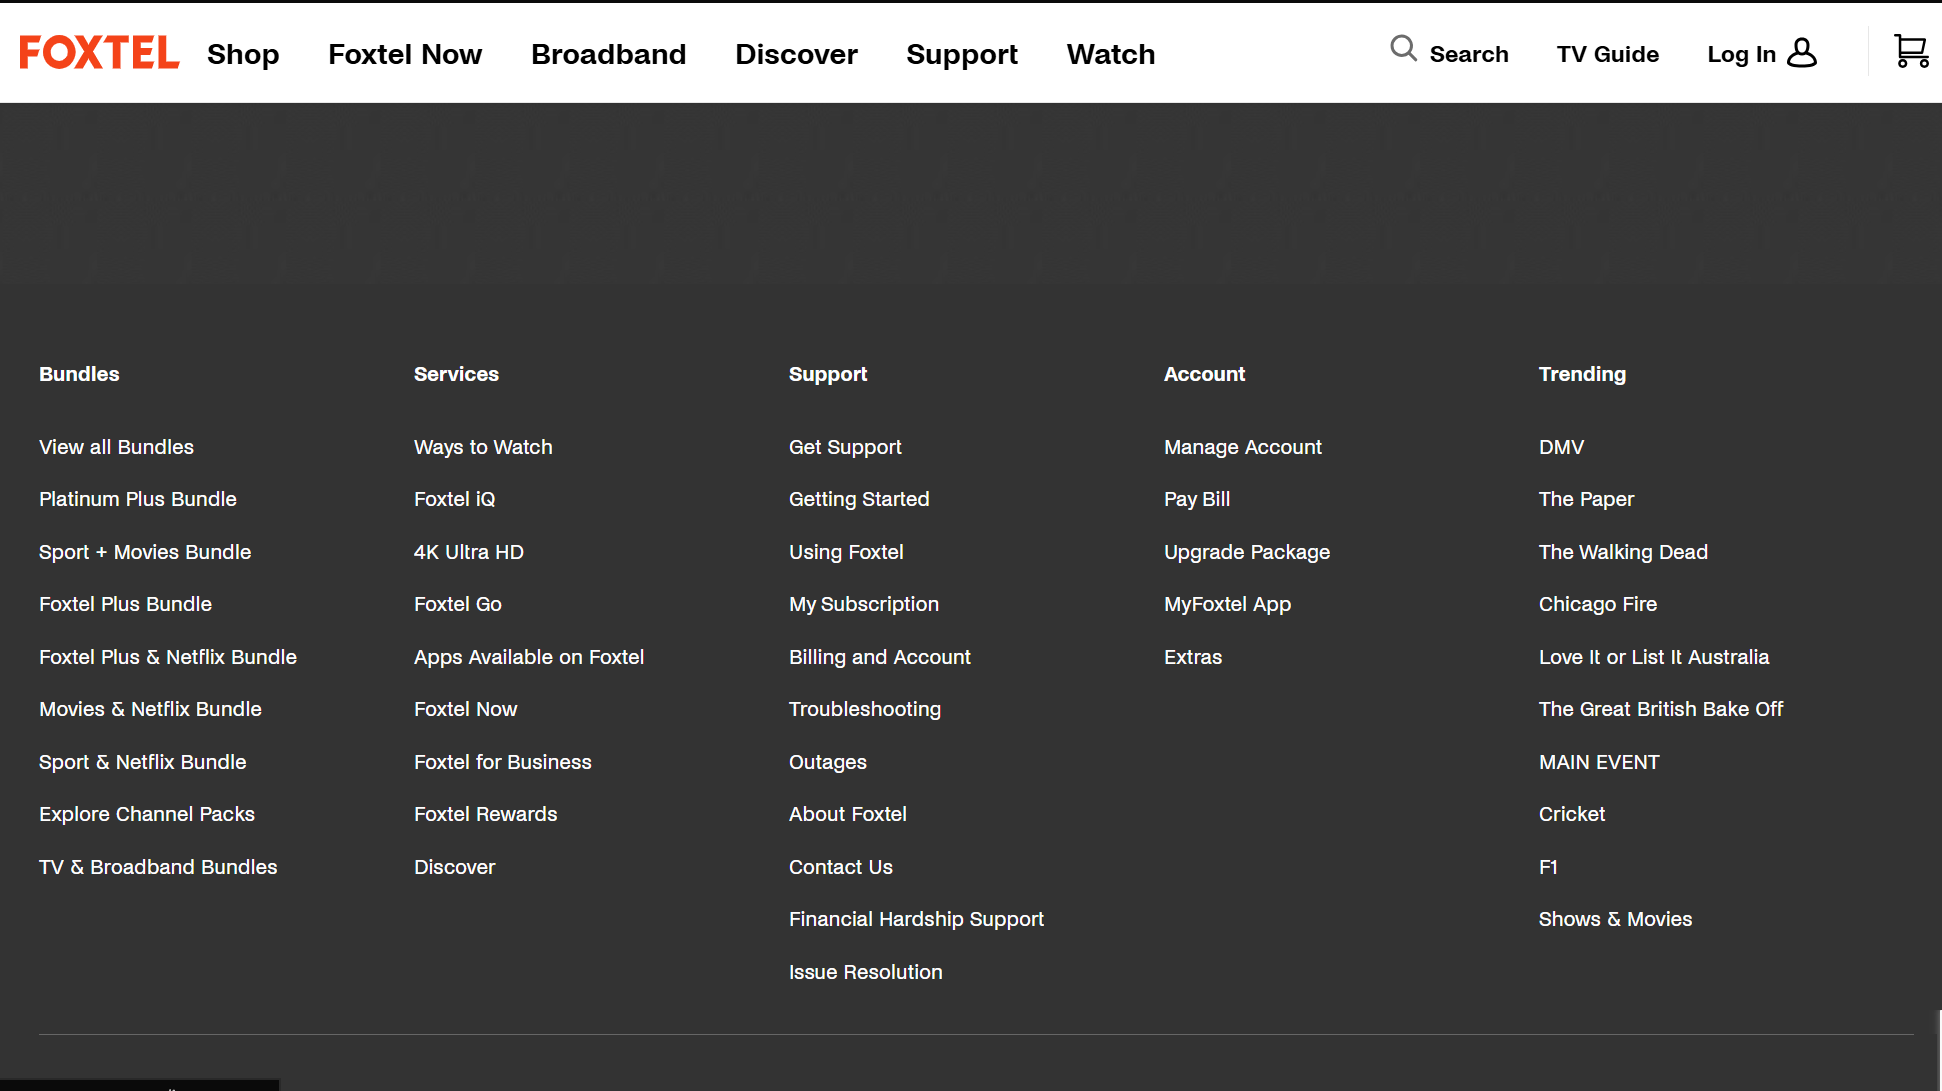Open the Shows & Movies trending link
The height and width of the screenshot is (1091, 1942).
coord(1614,919)
